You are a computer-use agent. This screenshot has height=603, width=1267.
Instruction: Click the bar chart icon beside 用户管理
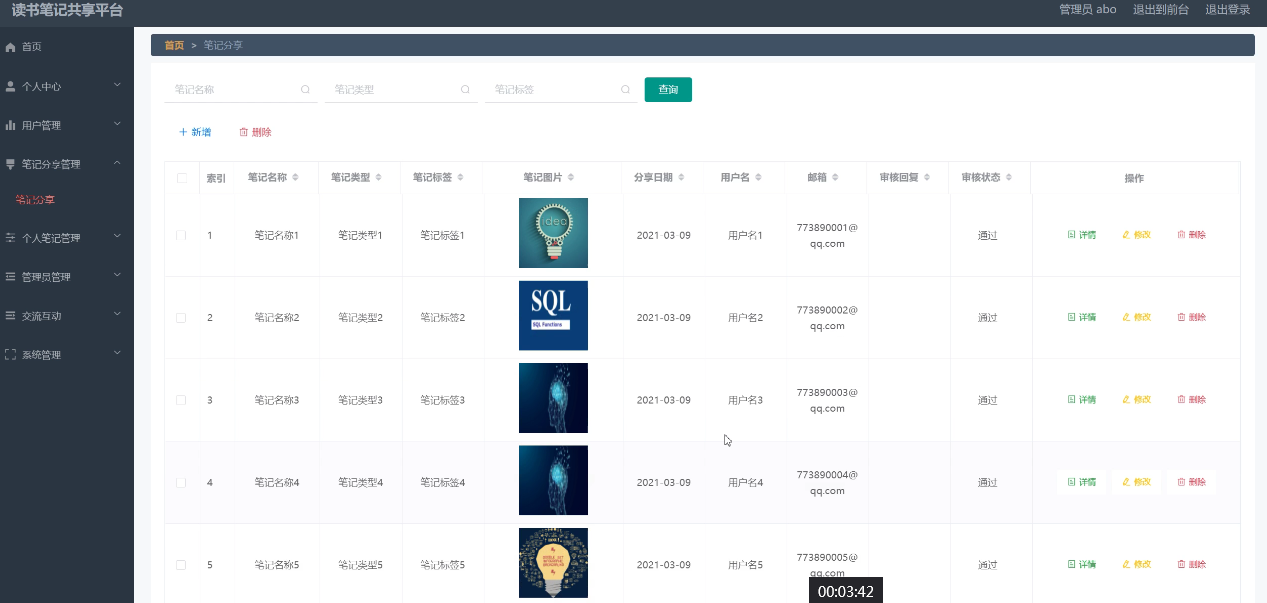tap(11, 125)
